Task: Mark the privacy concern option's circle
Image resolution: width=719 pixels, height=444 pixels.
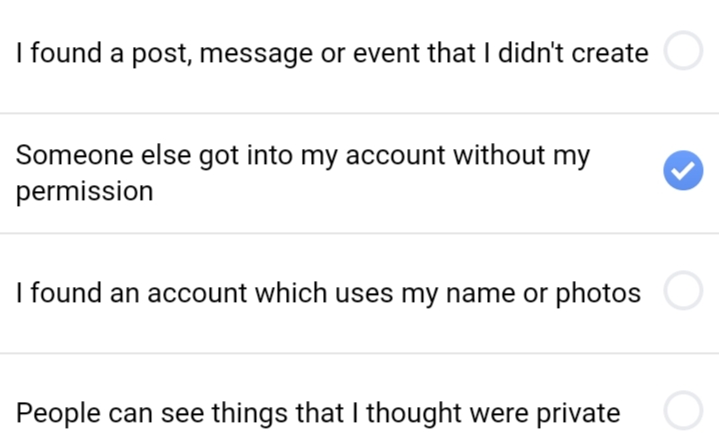Action: 683,411
